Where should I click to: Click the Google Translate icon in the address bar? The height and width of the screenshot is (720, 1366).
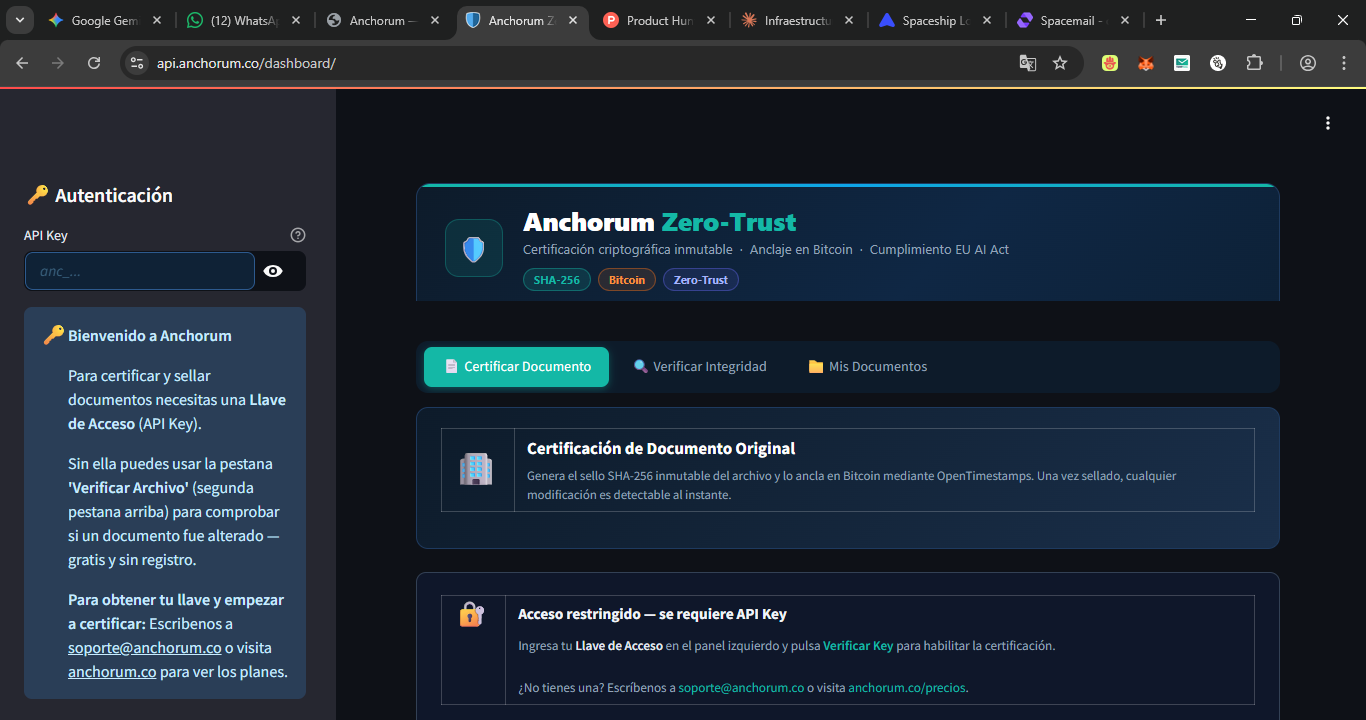[x=1027, y=62]
